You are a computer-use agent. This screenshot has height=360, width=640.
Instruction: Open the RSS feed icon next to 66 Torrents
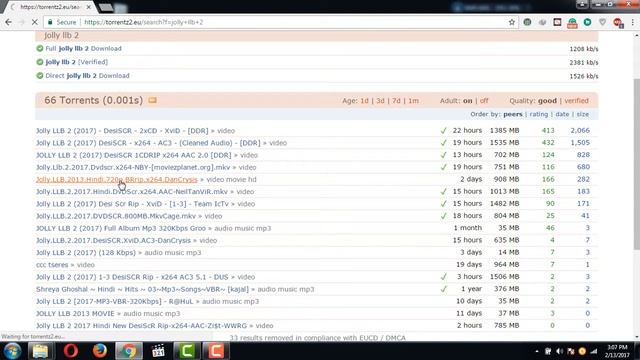coord(152,100)
